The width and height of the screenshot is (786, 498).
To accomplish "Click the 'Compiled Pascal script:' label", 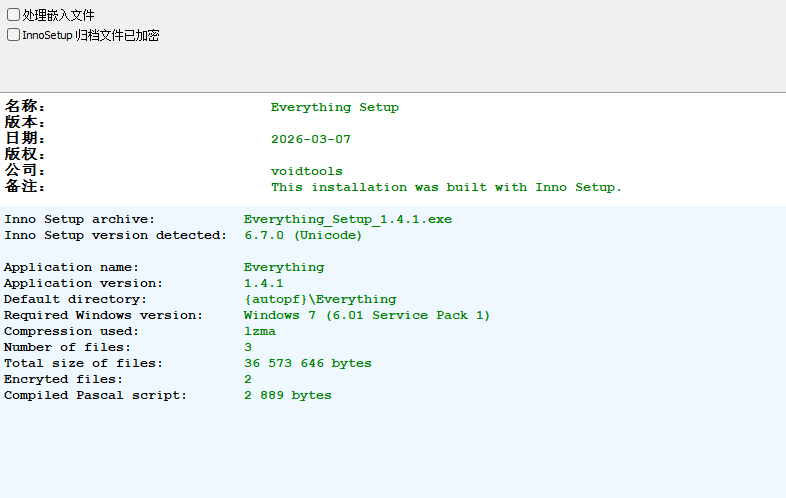I will point(95,396).
